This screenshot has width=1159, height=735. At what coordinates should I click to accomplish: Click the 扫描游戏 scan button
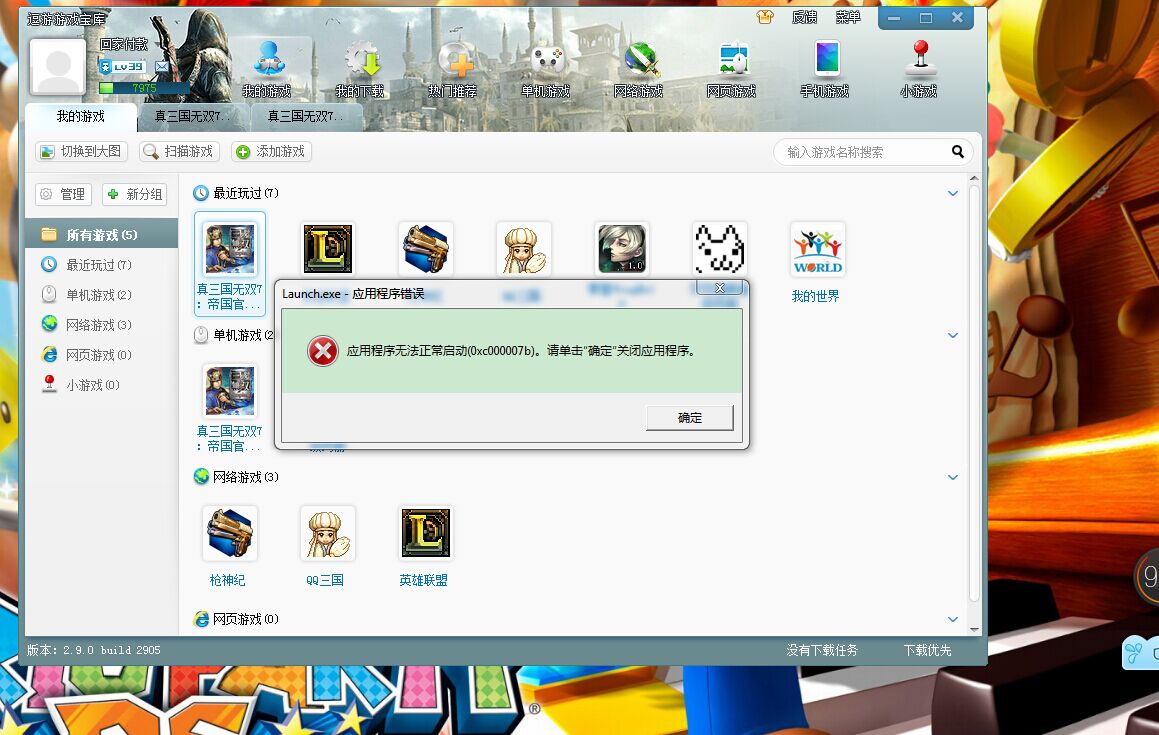point(180,152)
